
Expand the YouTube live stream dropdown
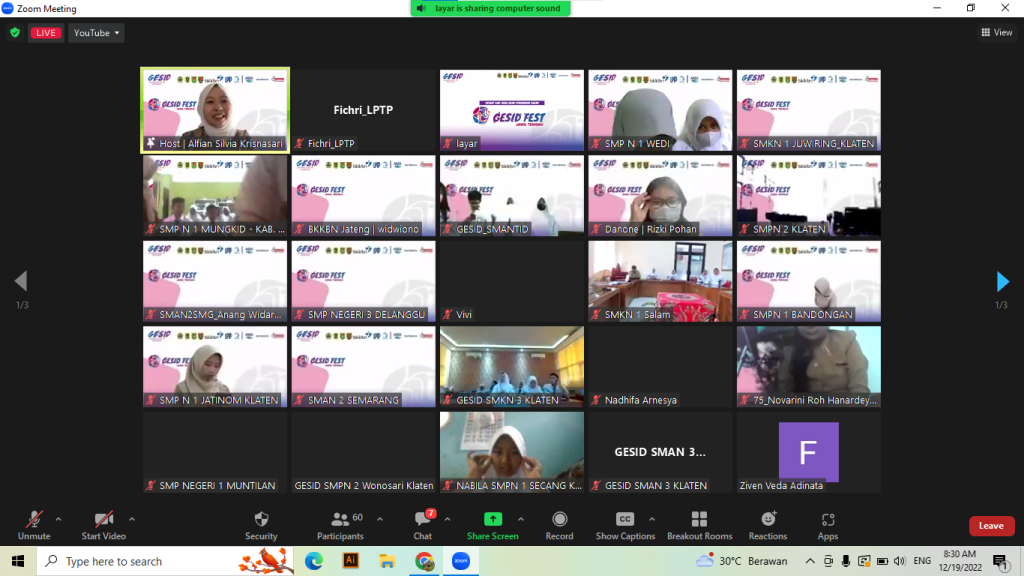tap(96, 33)
